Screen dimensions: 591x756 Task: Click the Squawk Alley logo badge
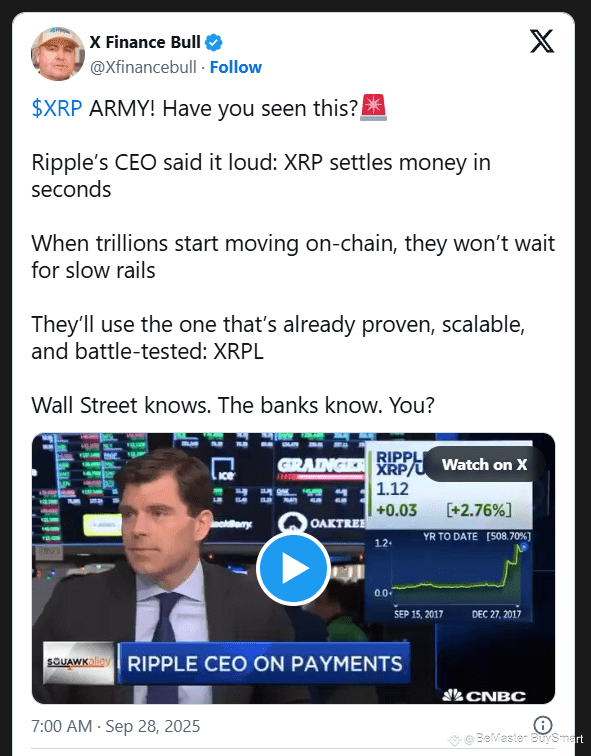click(x=79, y=662)
